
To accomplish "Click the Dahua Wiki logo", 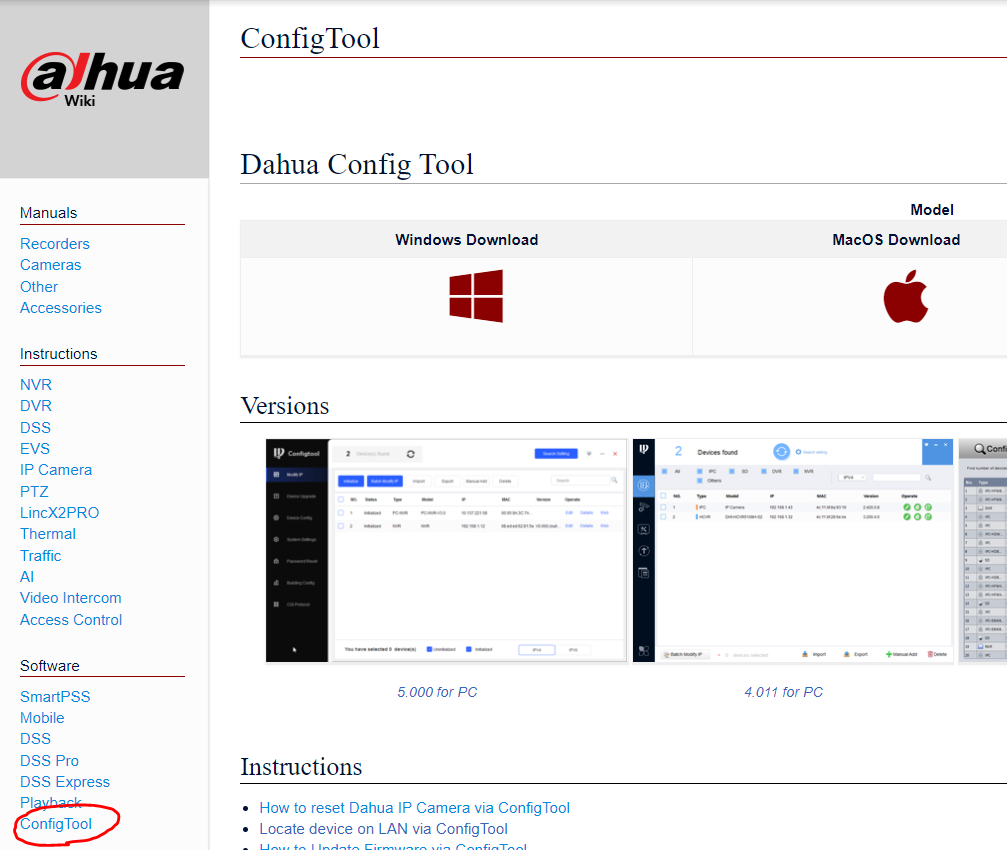I will tap(103, 80).
